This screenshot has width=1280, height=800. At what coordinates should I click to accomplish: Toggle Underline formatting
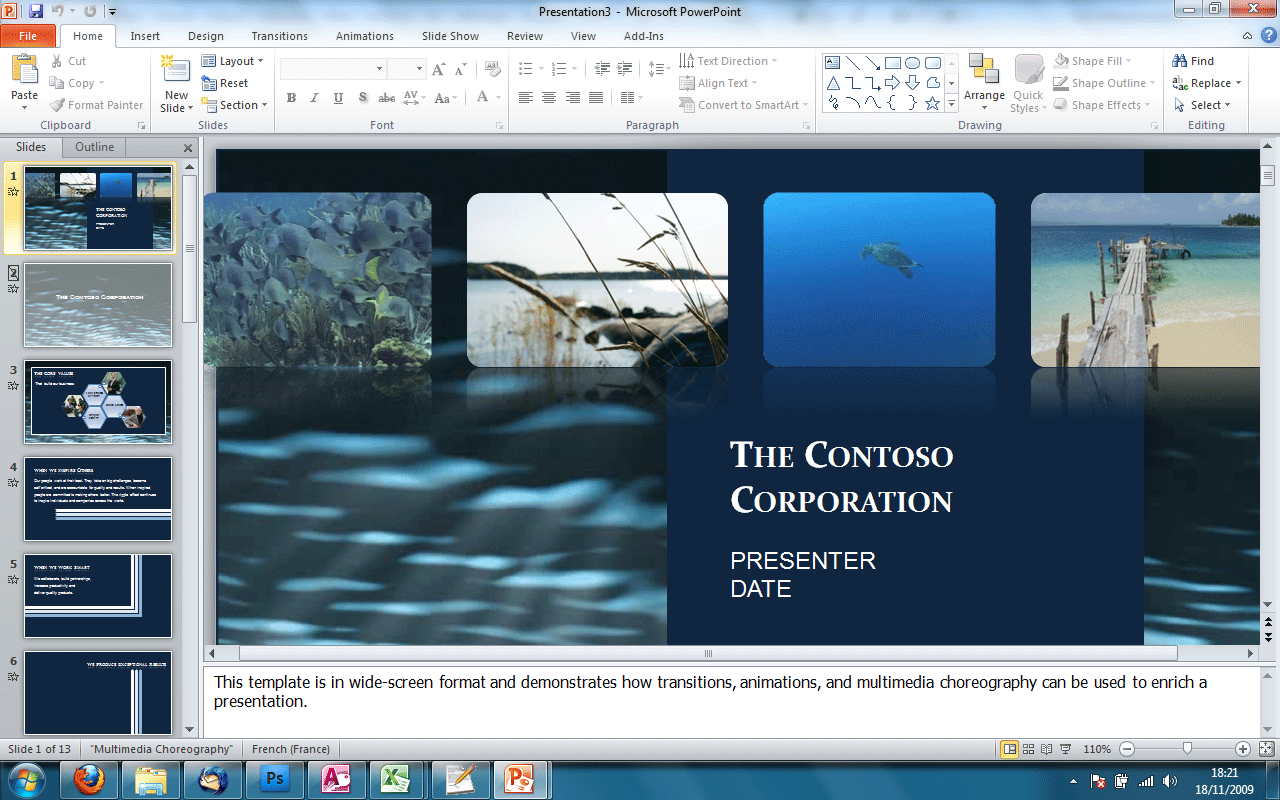[339, 98]
